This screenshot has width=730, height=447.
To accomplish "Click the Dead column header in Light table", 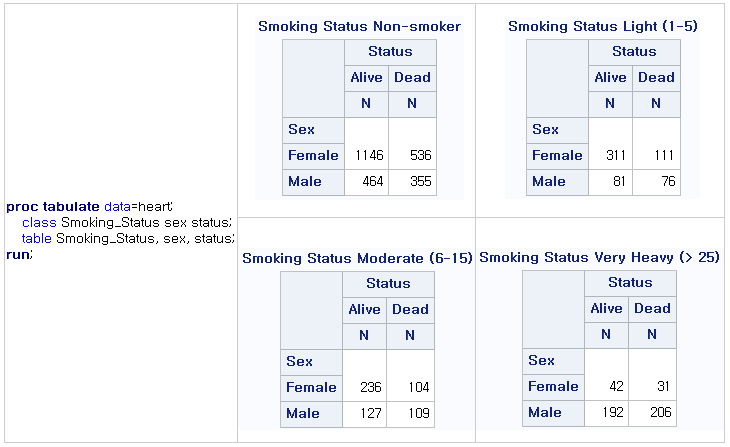I will point(656,77).
